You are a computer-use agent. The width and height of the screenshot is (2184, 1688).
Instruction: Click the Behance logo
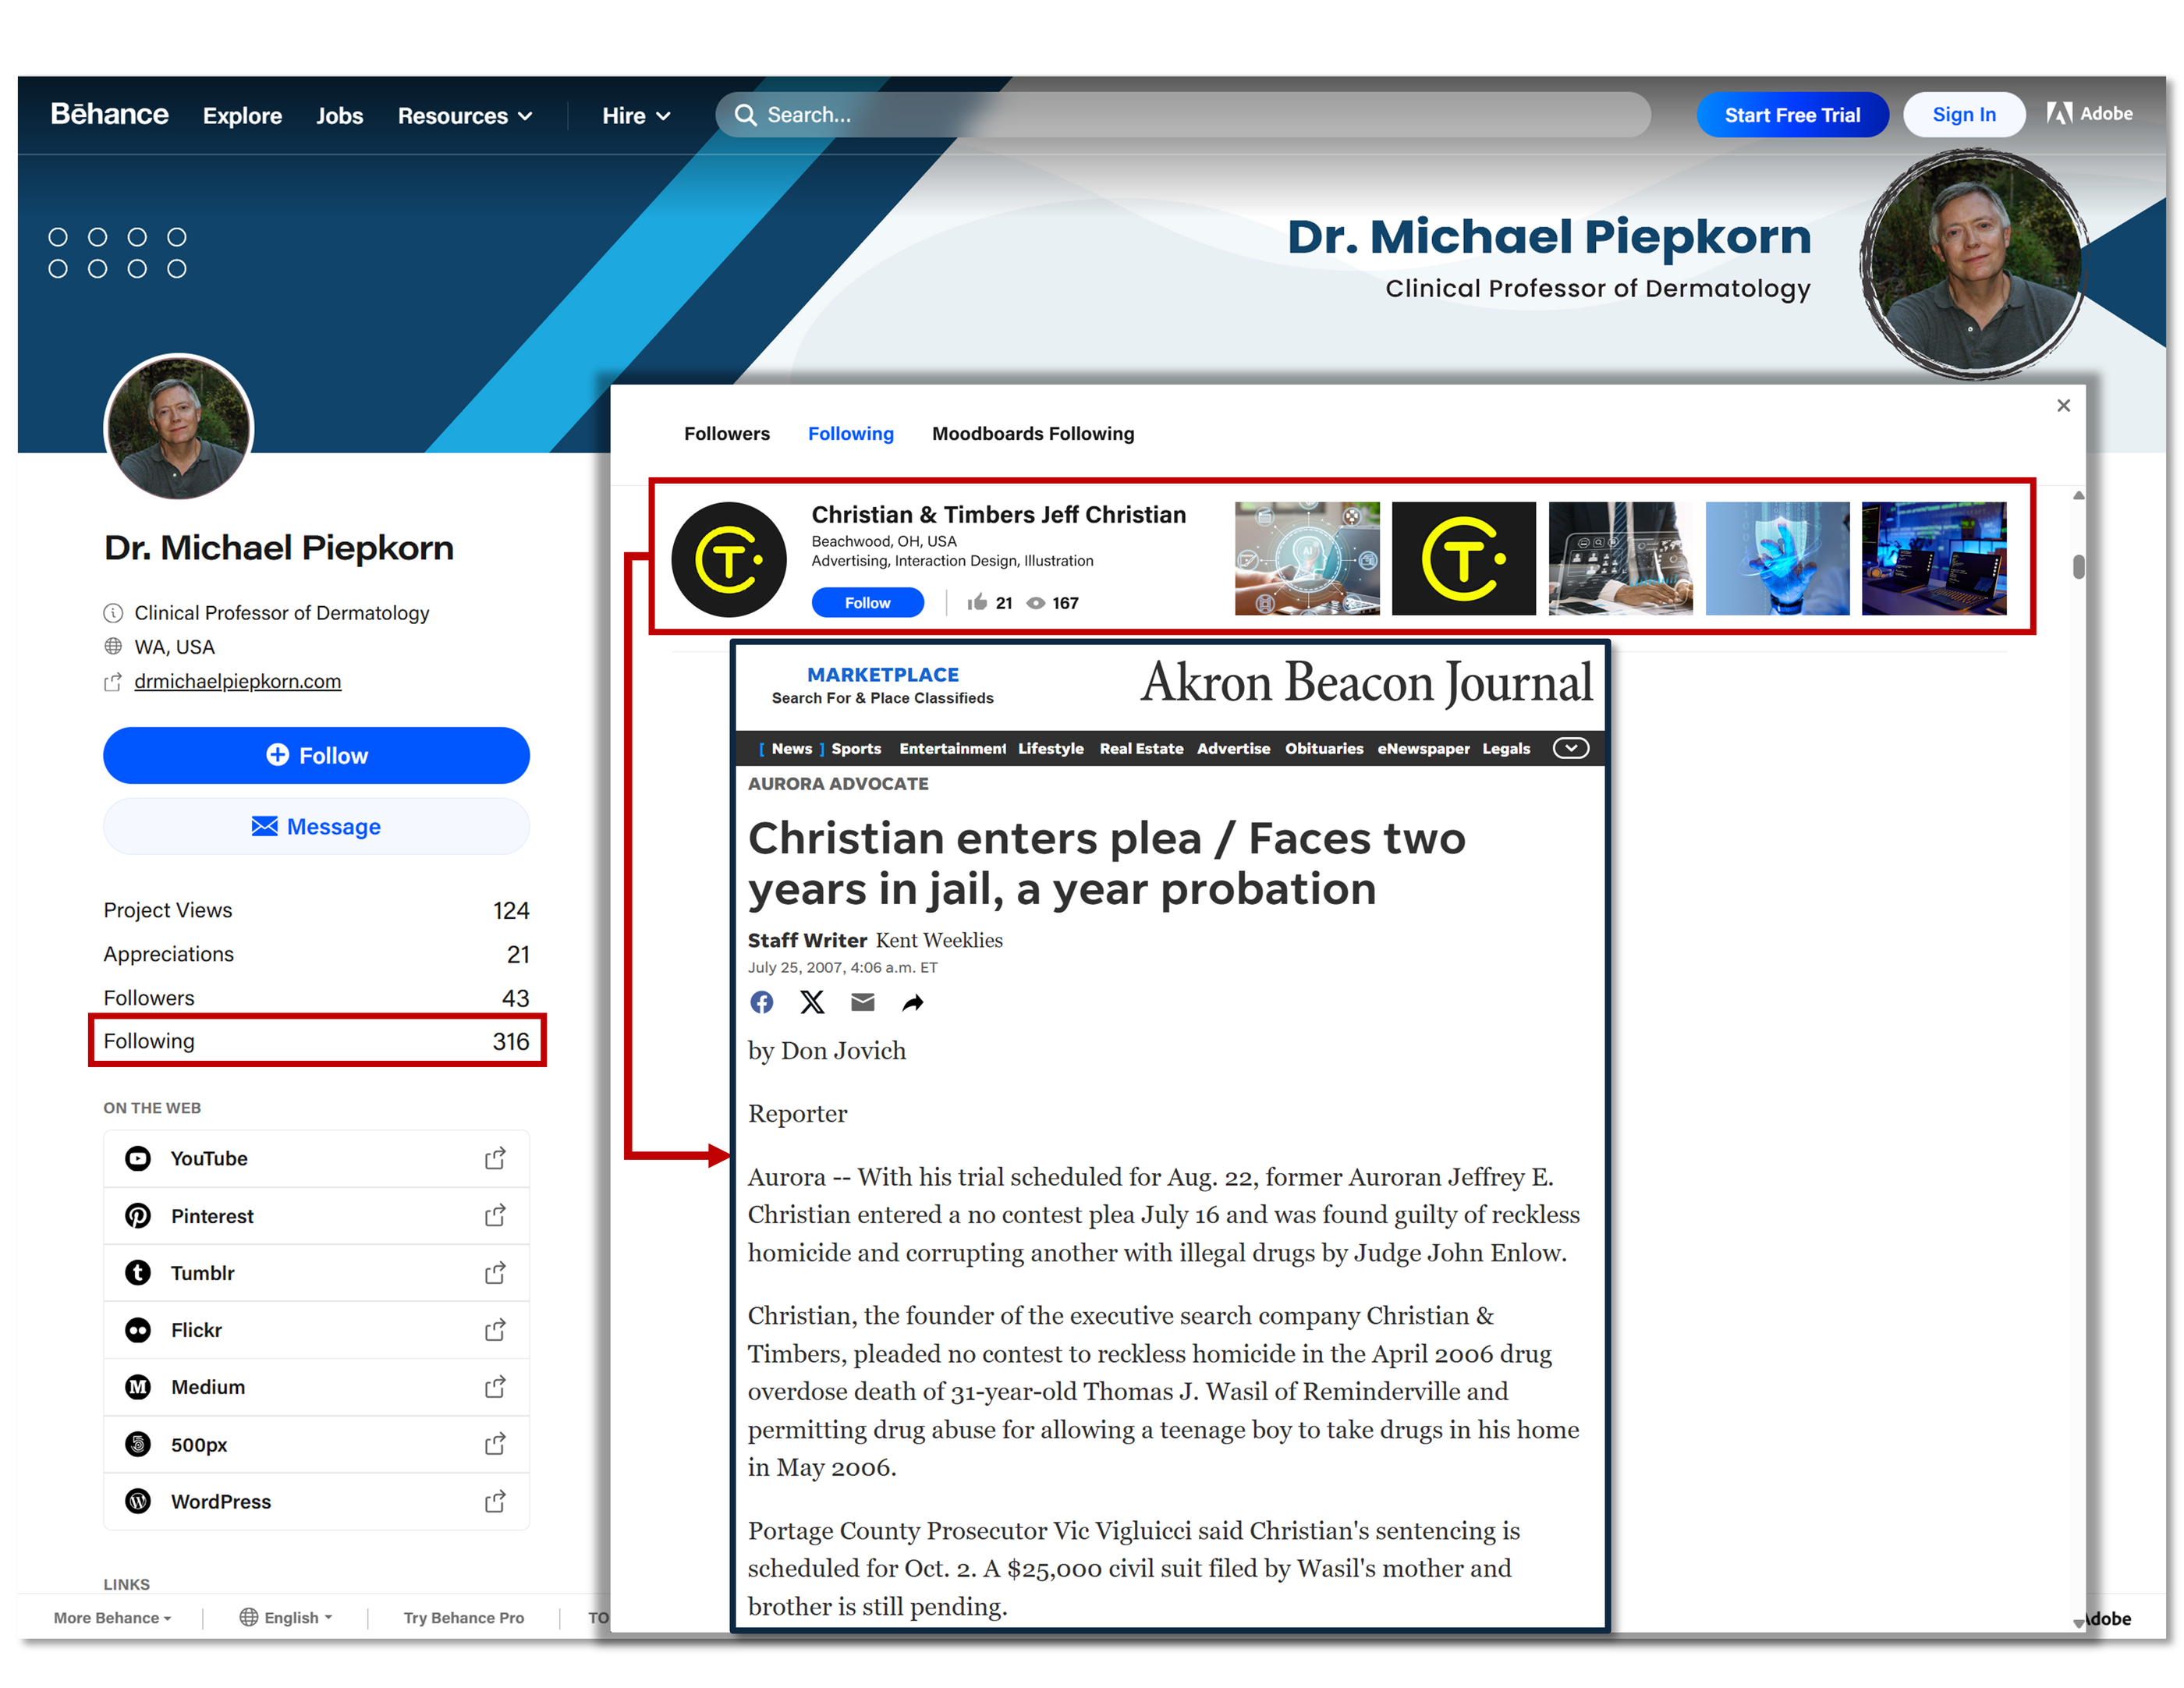pyautogui.click(x=109, y=114)
